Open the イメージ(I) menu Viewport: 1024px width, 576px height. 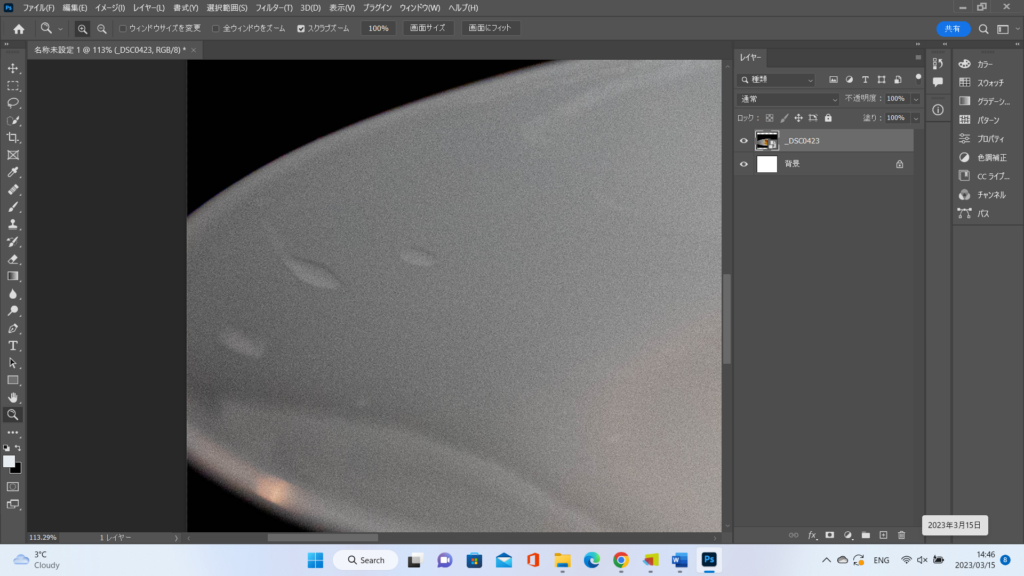point(110,8)
